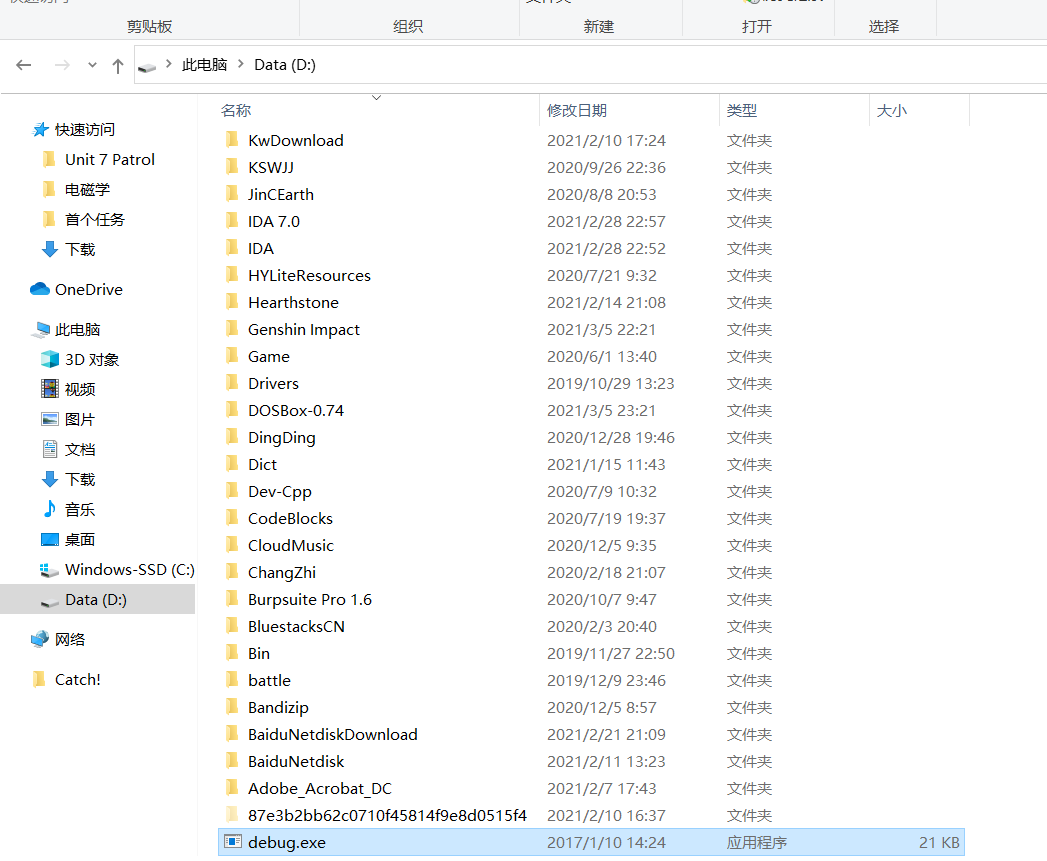This screenshot has height=861, width=1047.
Task: Select the battle folder name
Action: point(270,681)
